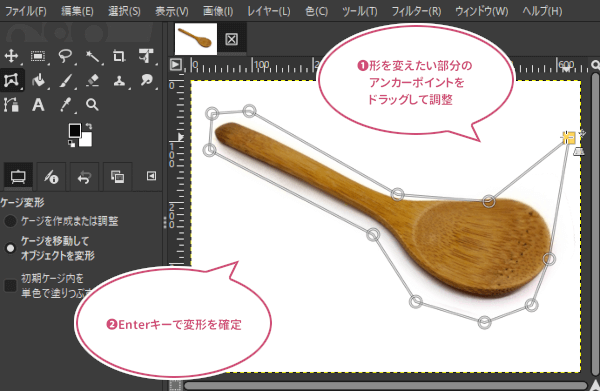Toggle the Quick Mask button below the rulers

(175, 386)
